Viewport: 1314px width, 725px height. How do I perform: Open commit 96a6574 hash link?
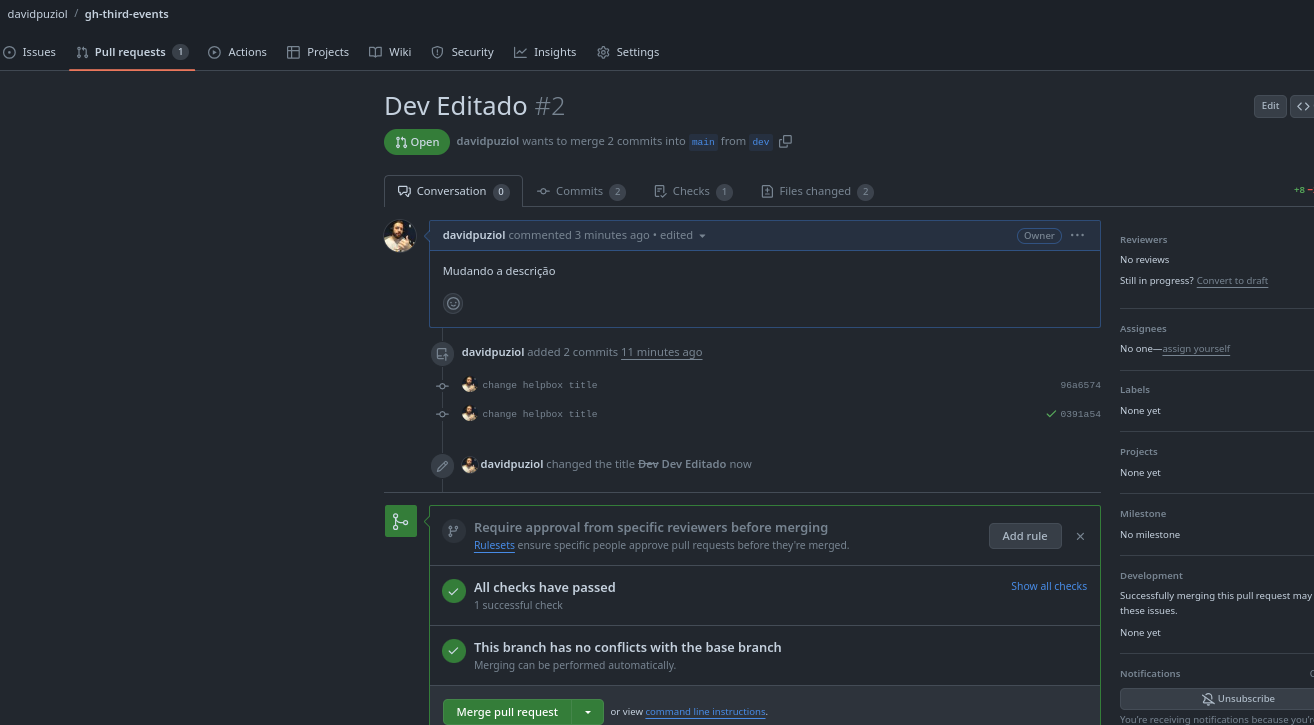coord(1080,385)
